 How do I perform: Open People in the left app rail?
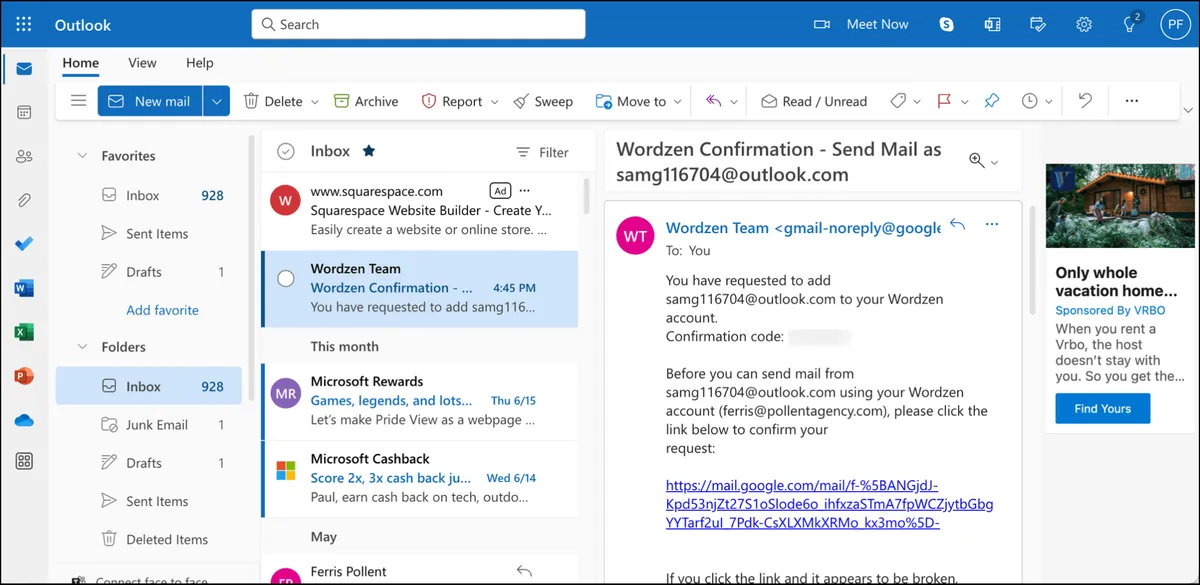tap(24, 156)
